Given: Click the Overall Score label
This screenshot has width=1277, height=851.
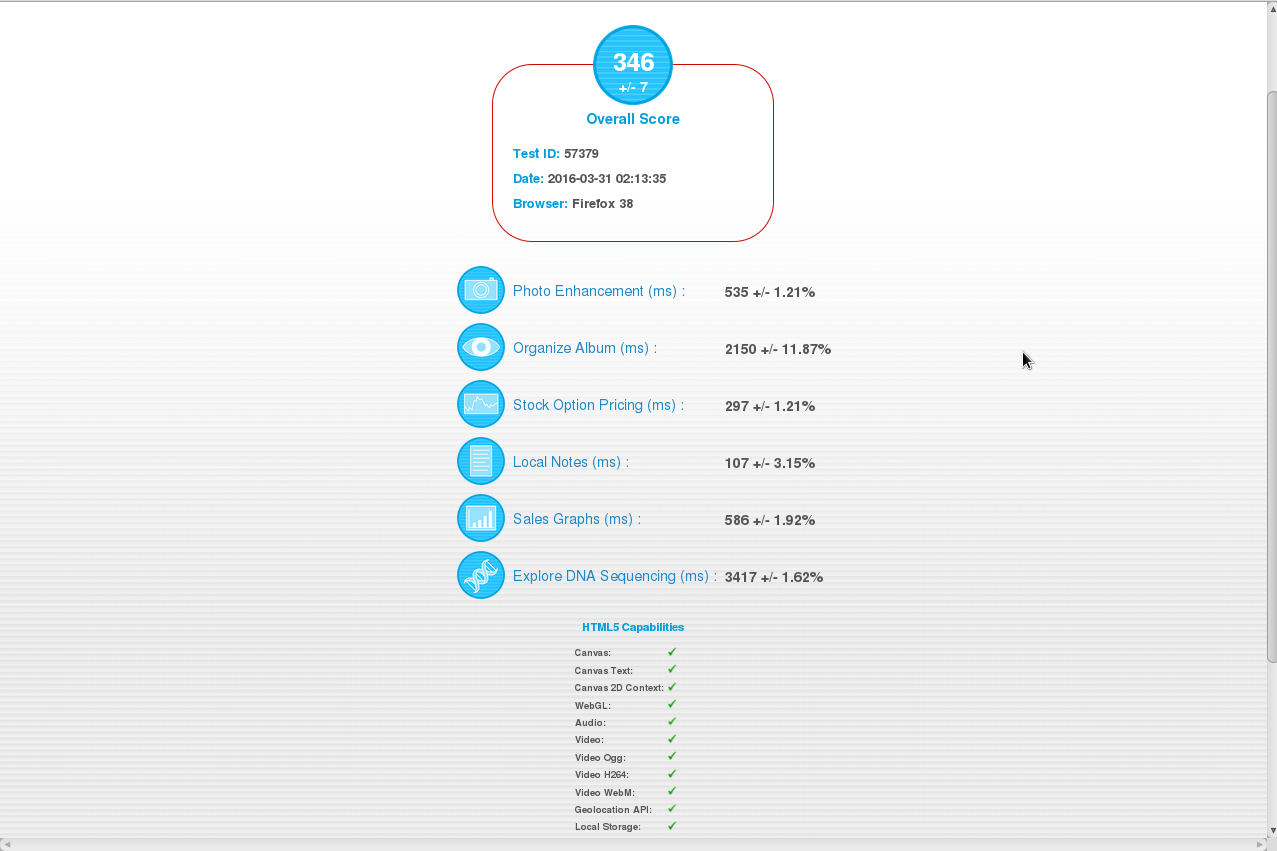Looking at the screenshot, I should pos(633,119).
